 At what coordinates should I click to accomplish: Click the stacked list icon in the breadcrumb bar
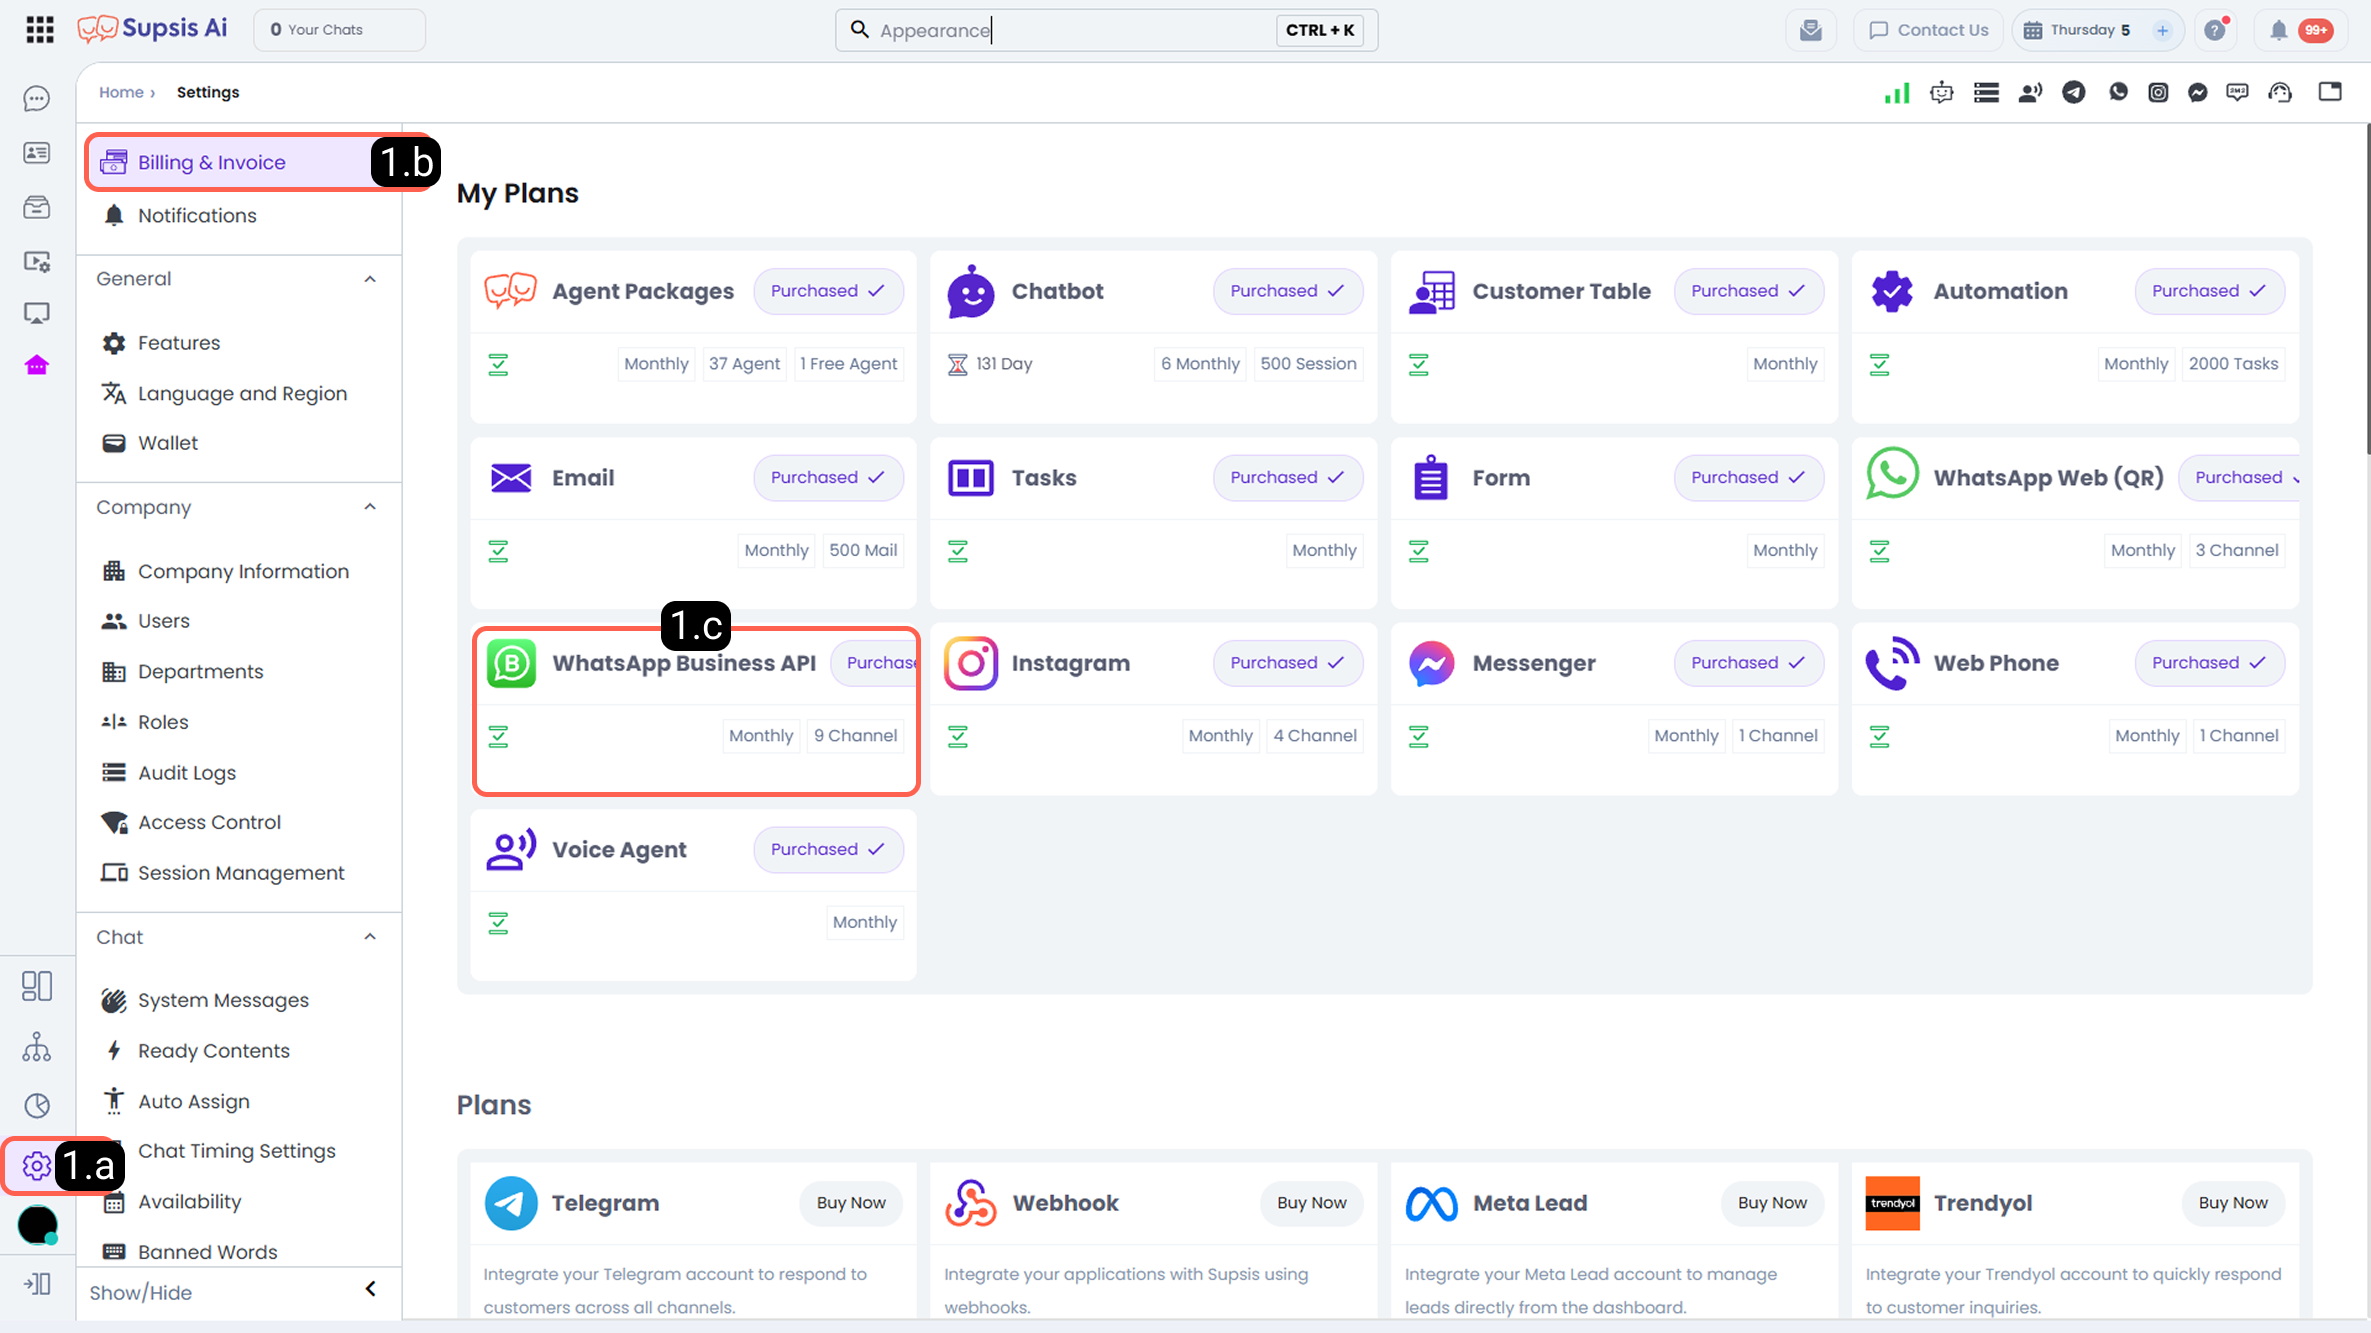pos(1986,93)
